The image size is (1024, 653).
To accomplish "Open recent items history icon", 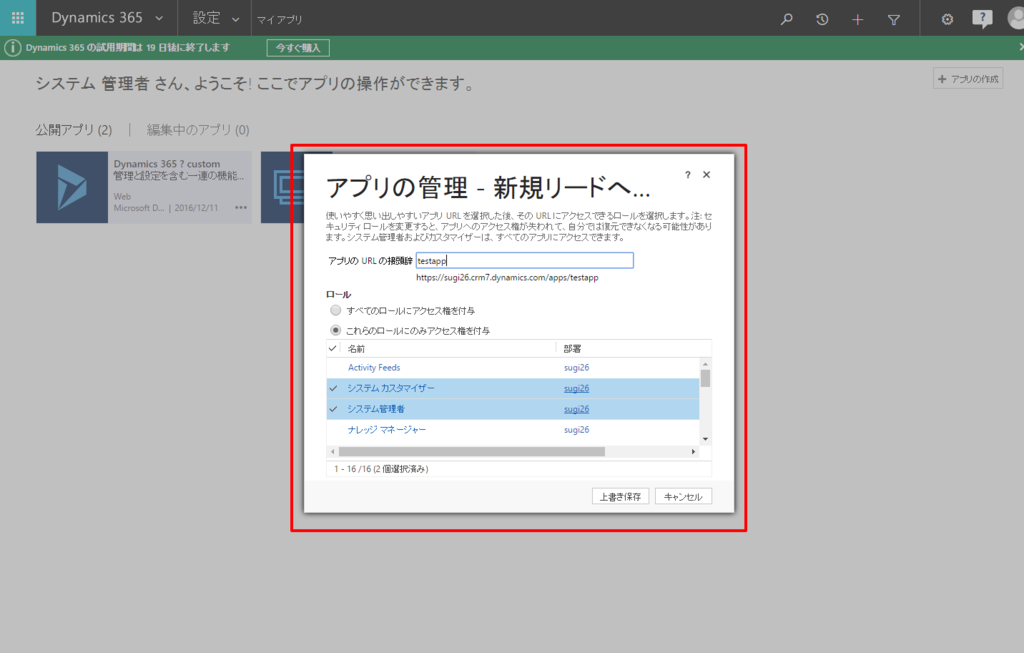I will pos(822,20).
